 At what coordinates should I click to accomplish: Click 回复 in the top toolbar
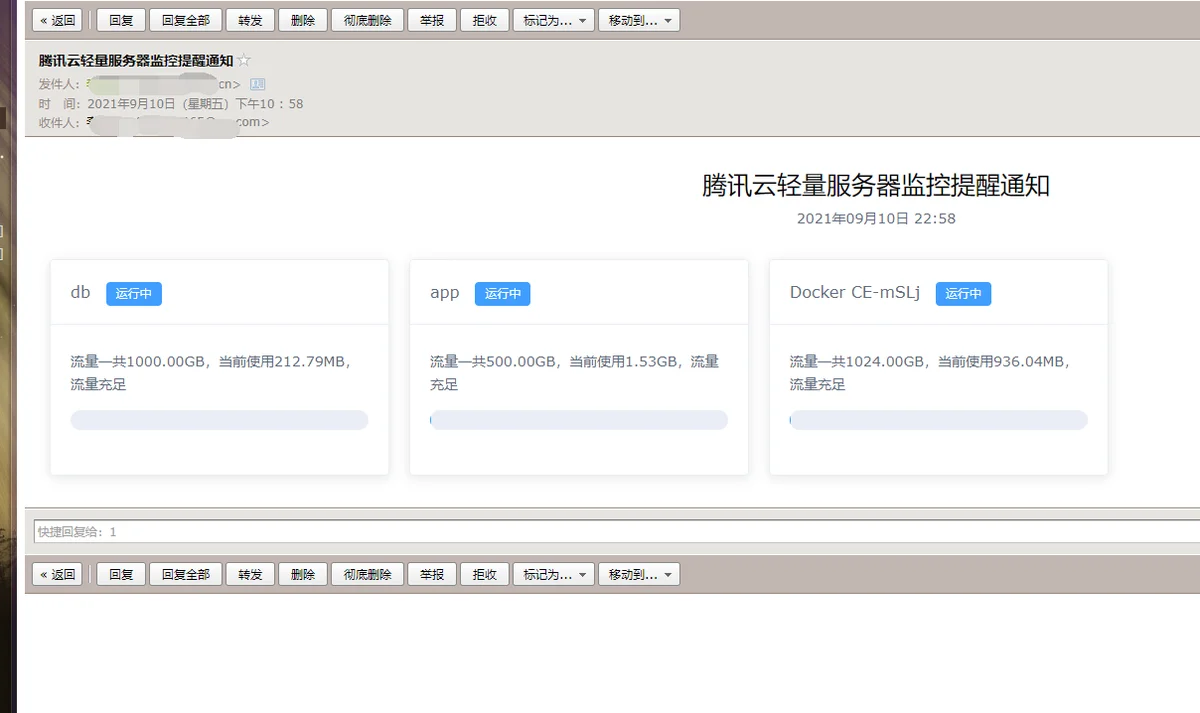(121, 20)
